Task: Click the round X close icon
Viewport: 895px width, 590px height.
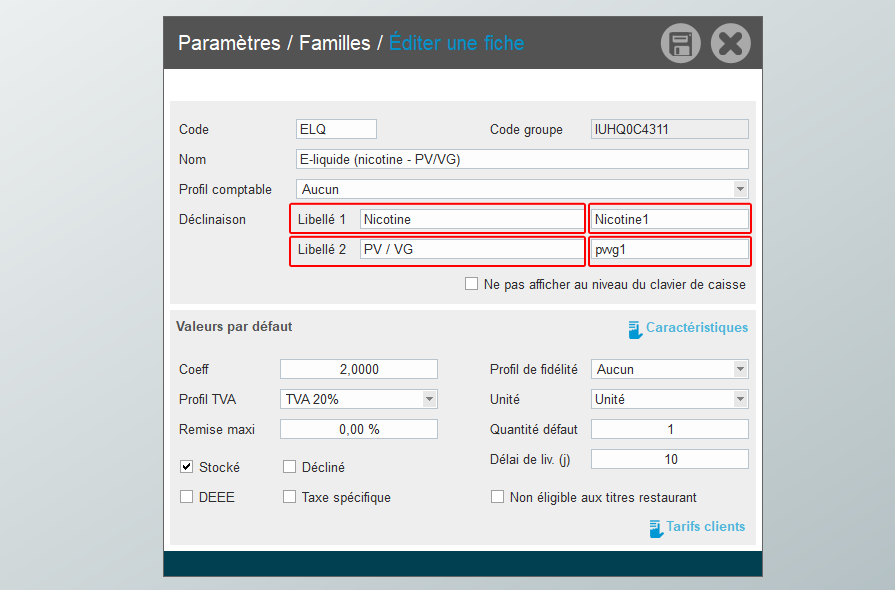Action: [730, 44]
